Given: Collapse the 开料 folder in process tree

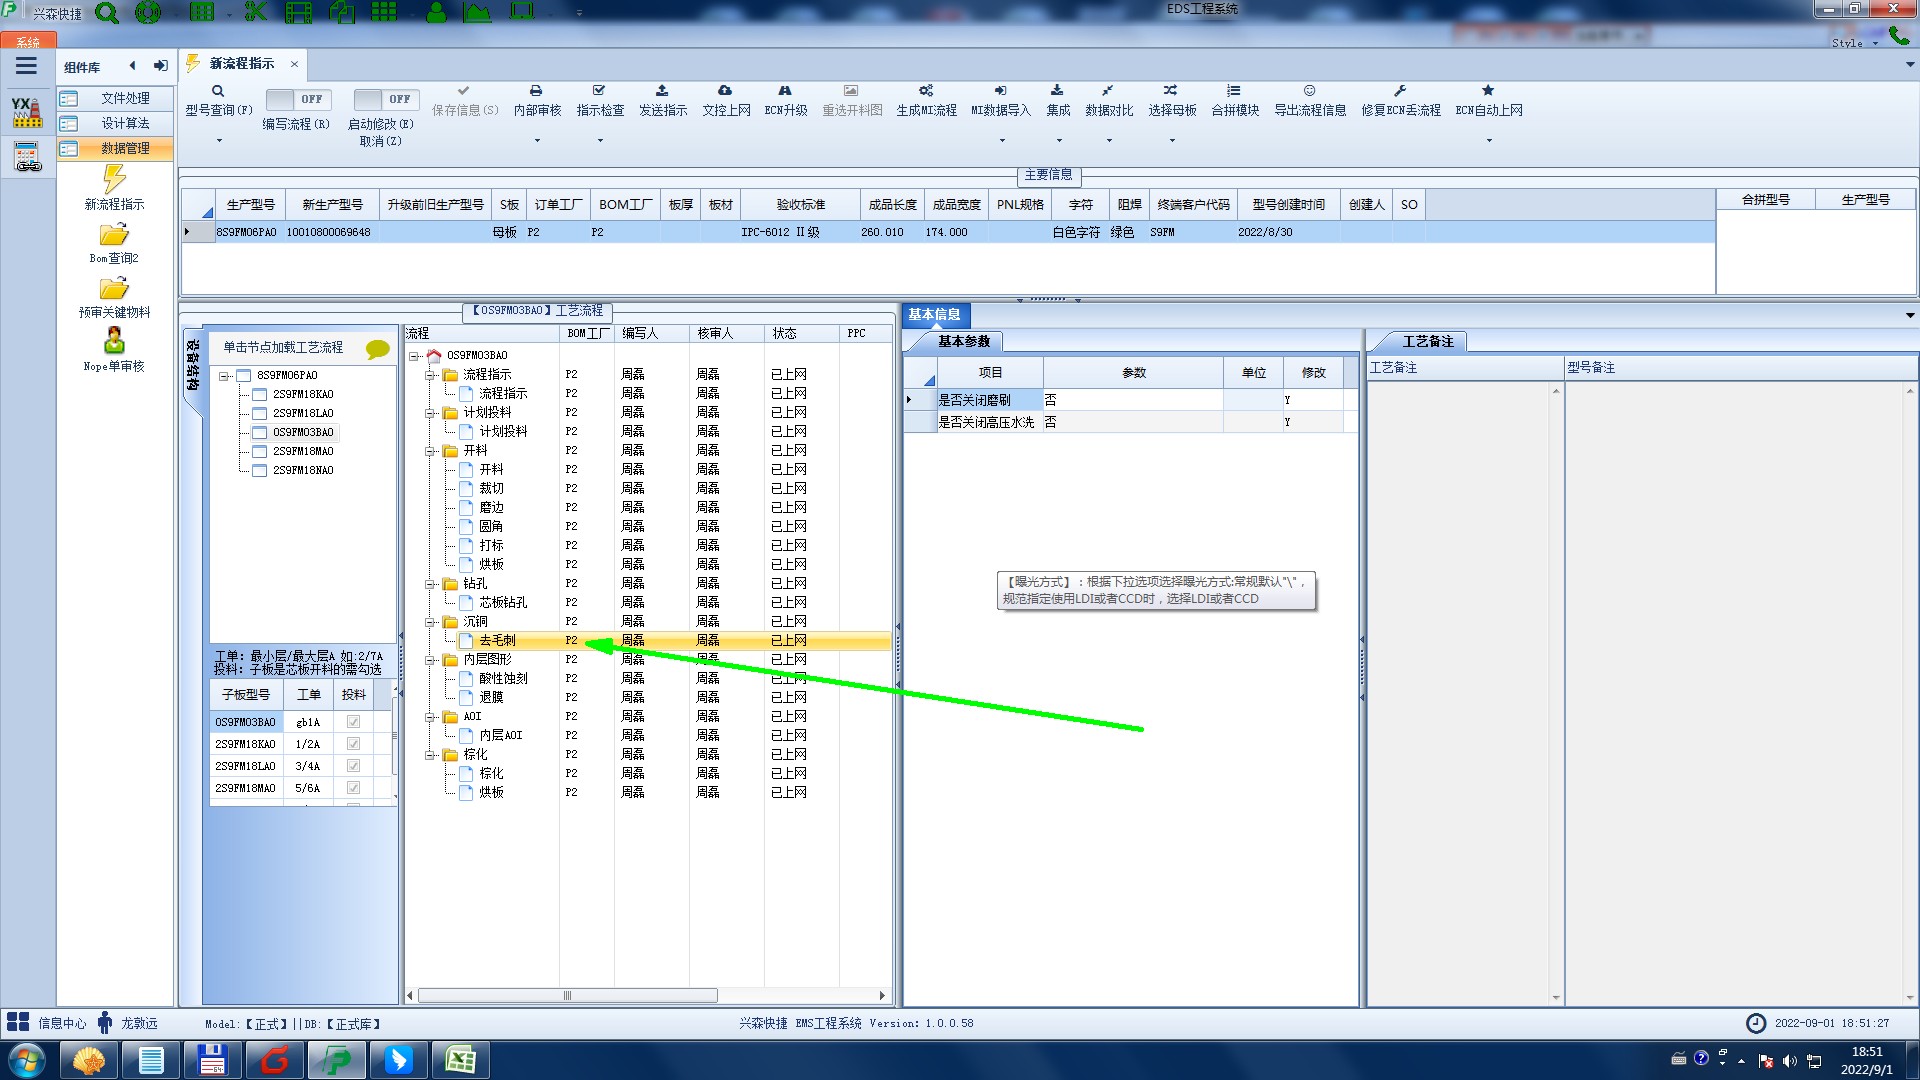Looking at the screenshot, I should [x=431, y=451].
